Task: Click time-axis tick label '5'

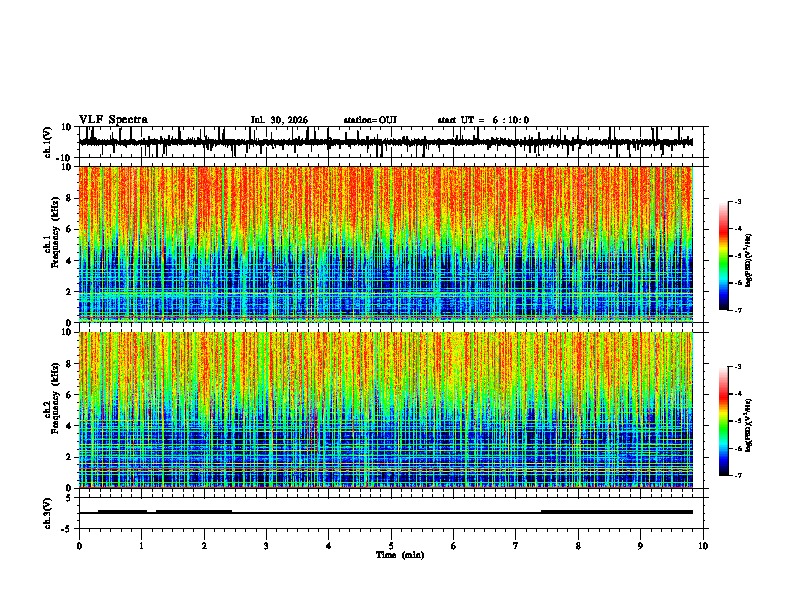Action: 391,546
